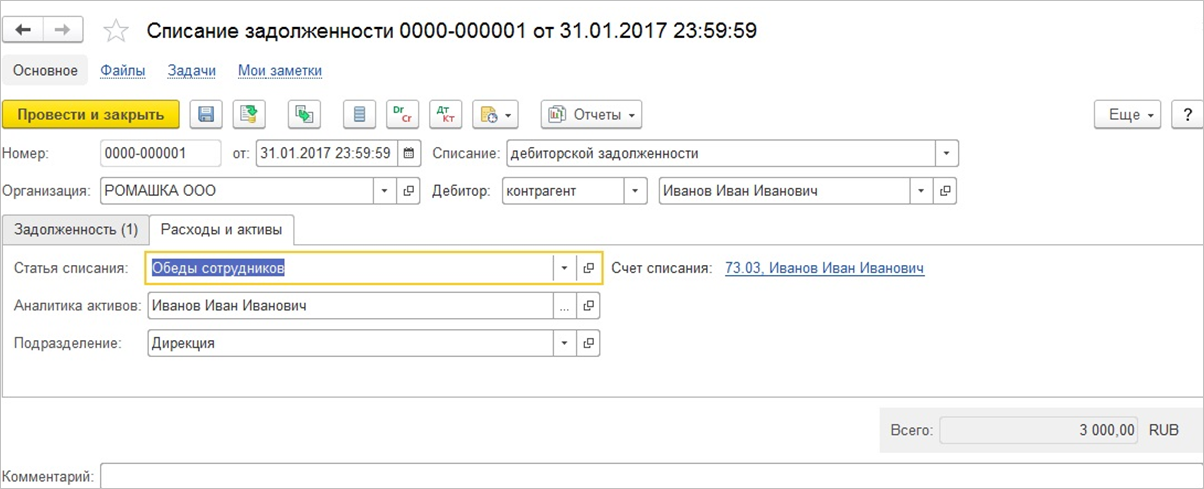
Task: Open Иванов Иван Иванович debtor card icon
Action: coord(946,191)
